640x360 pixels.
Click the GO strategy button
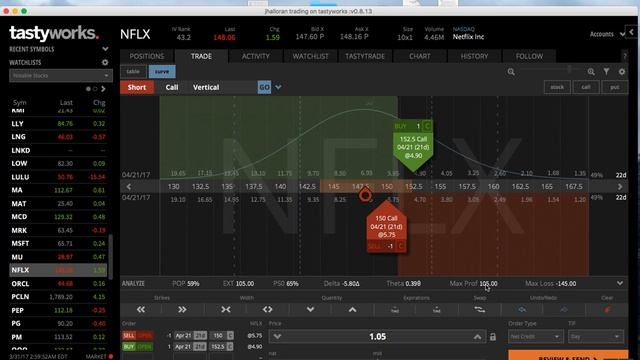(x=264, y=87)
